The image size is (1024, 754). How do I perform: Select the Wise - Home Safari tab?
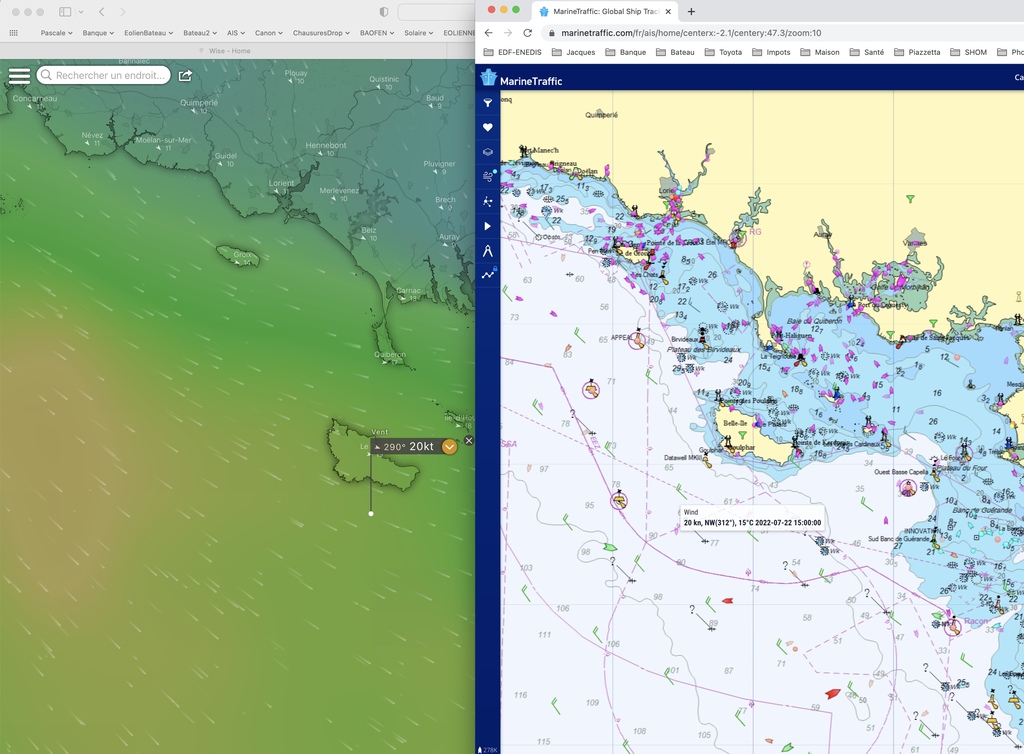click(x=225, y=51)
